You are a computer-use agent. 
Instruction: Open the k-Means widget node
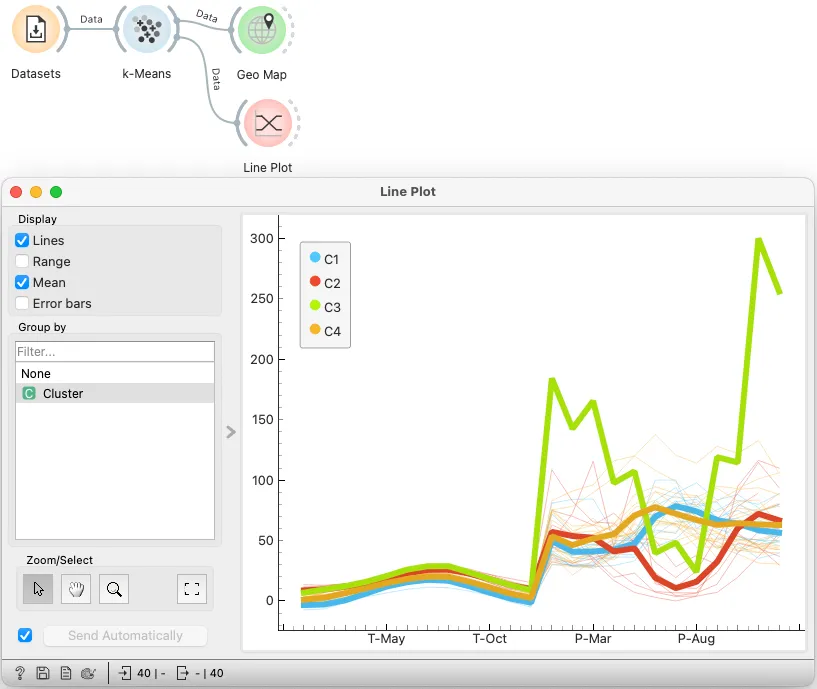point(147,29)
